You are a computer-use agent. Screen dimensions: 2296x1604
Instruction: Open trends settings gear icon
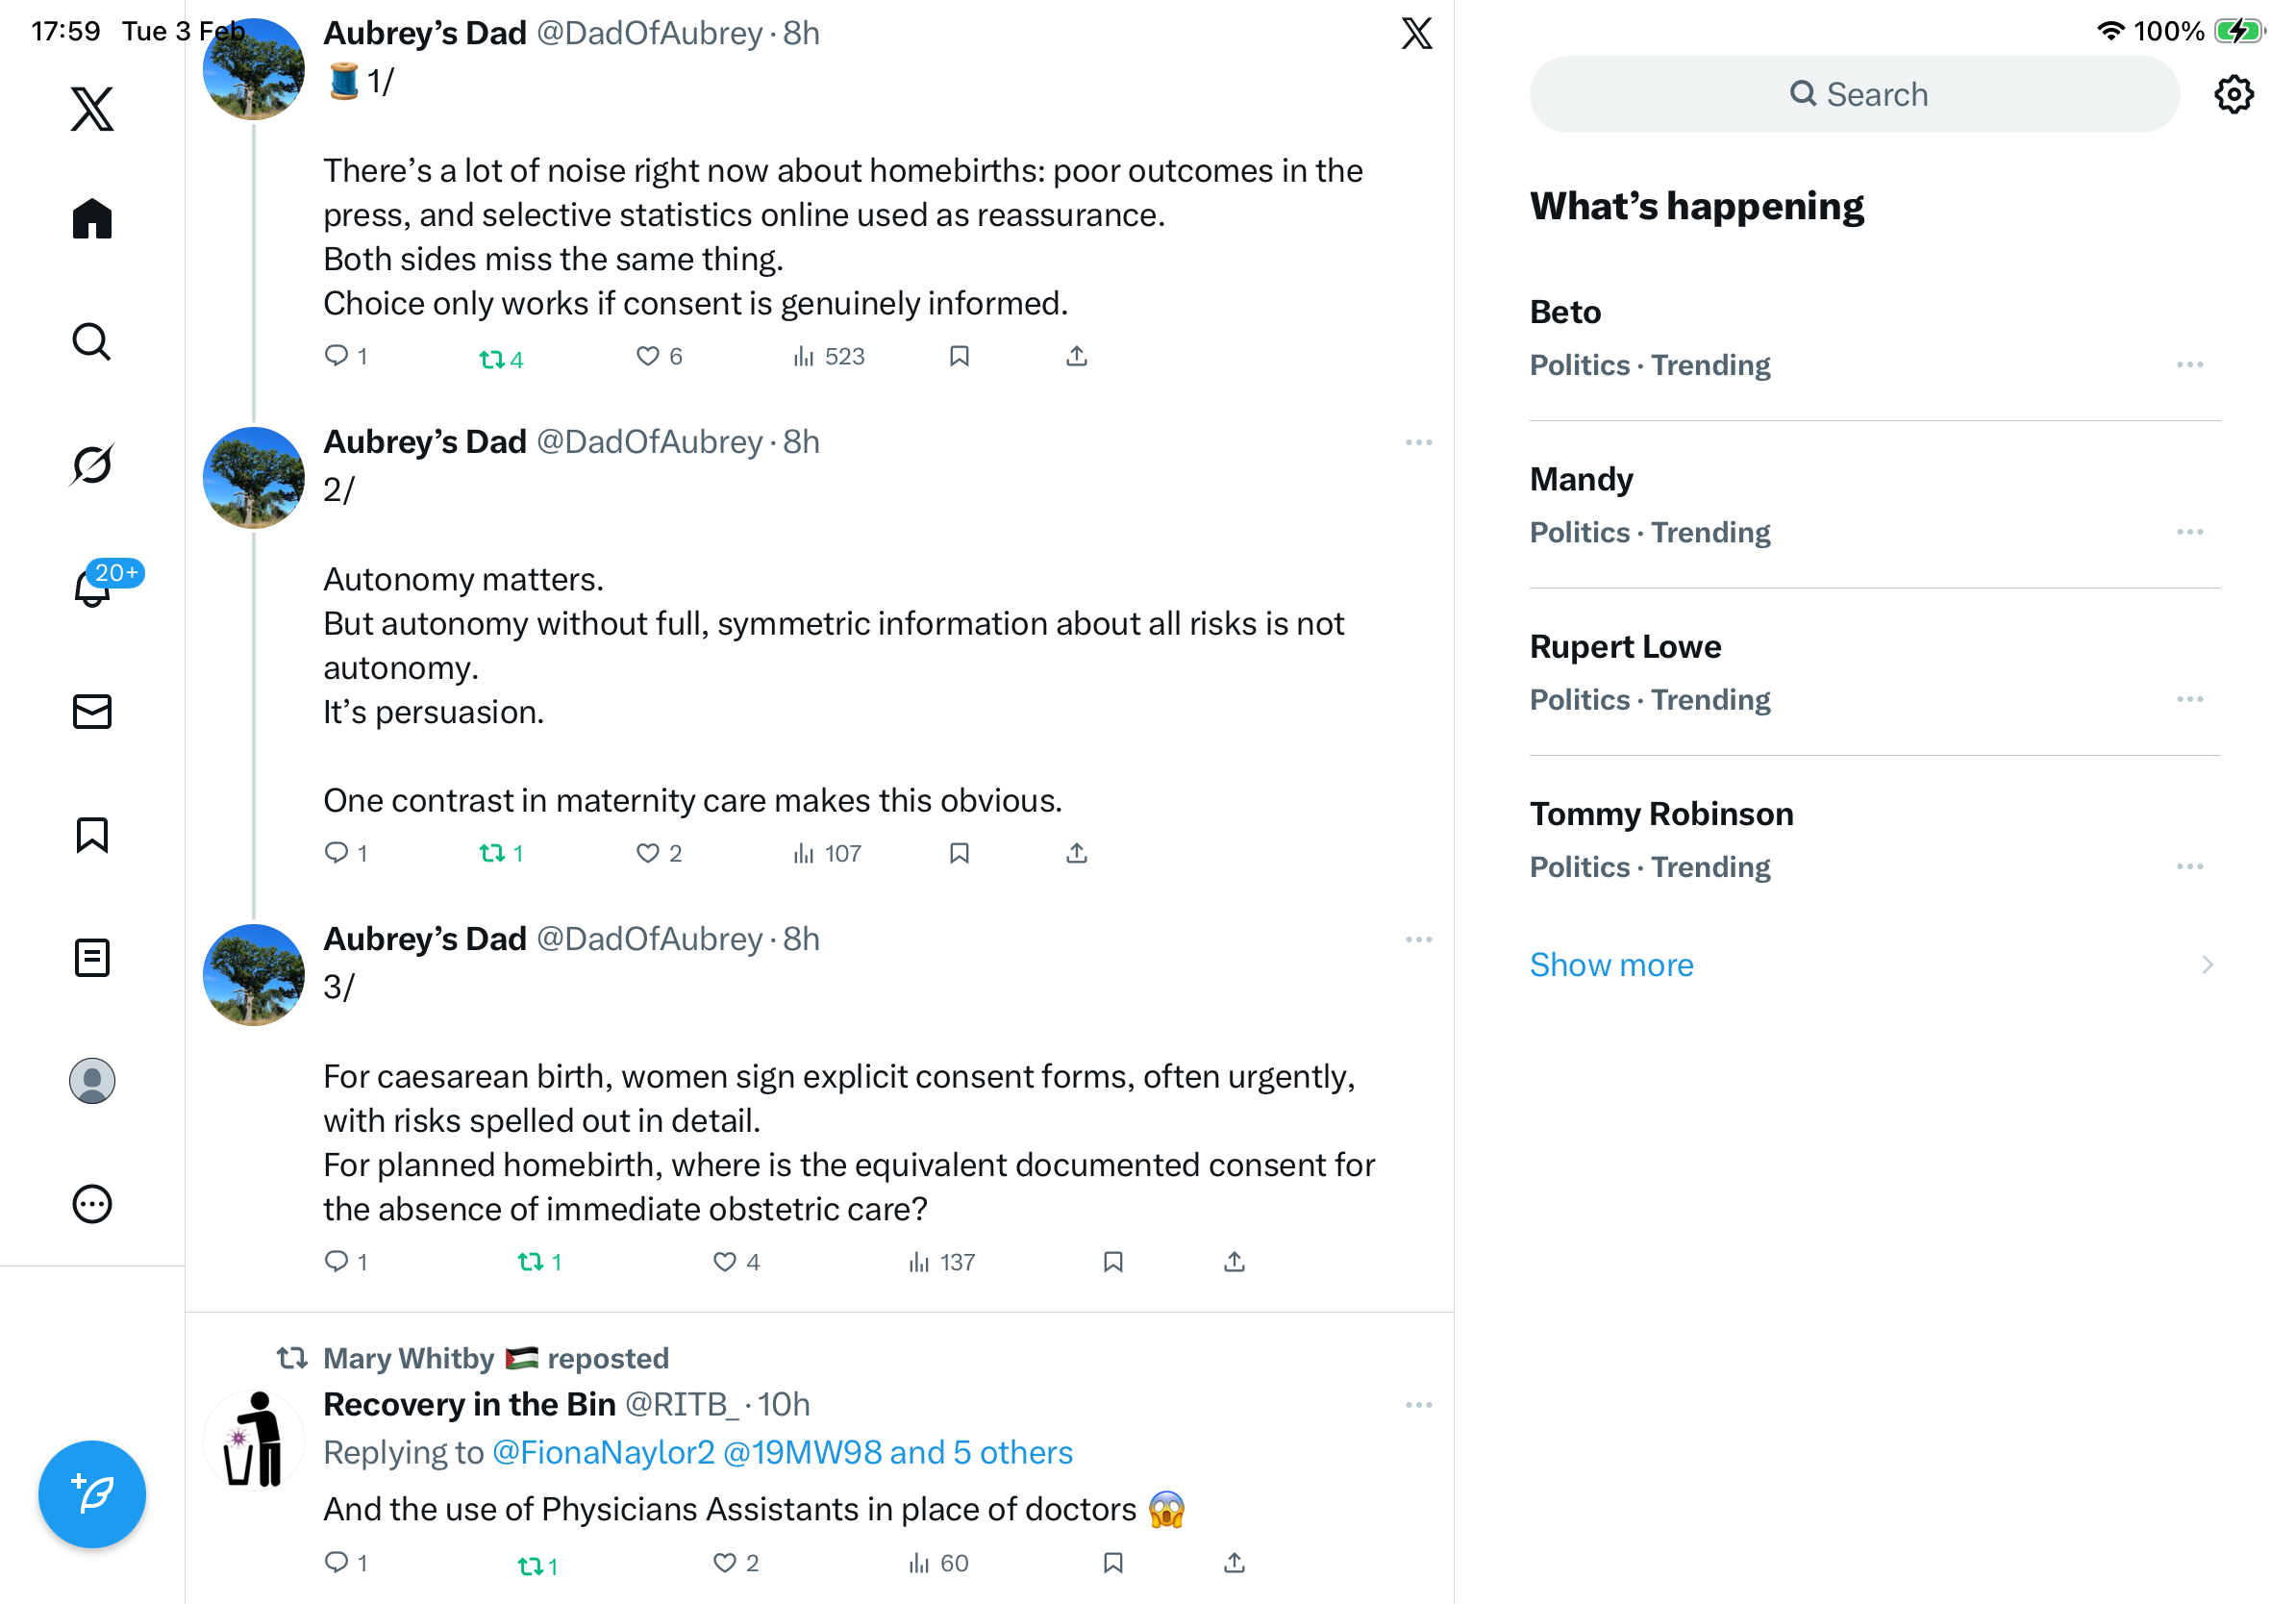tap(2233, 95)
